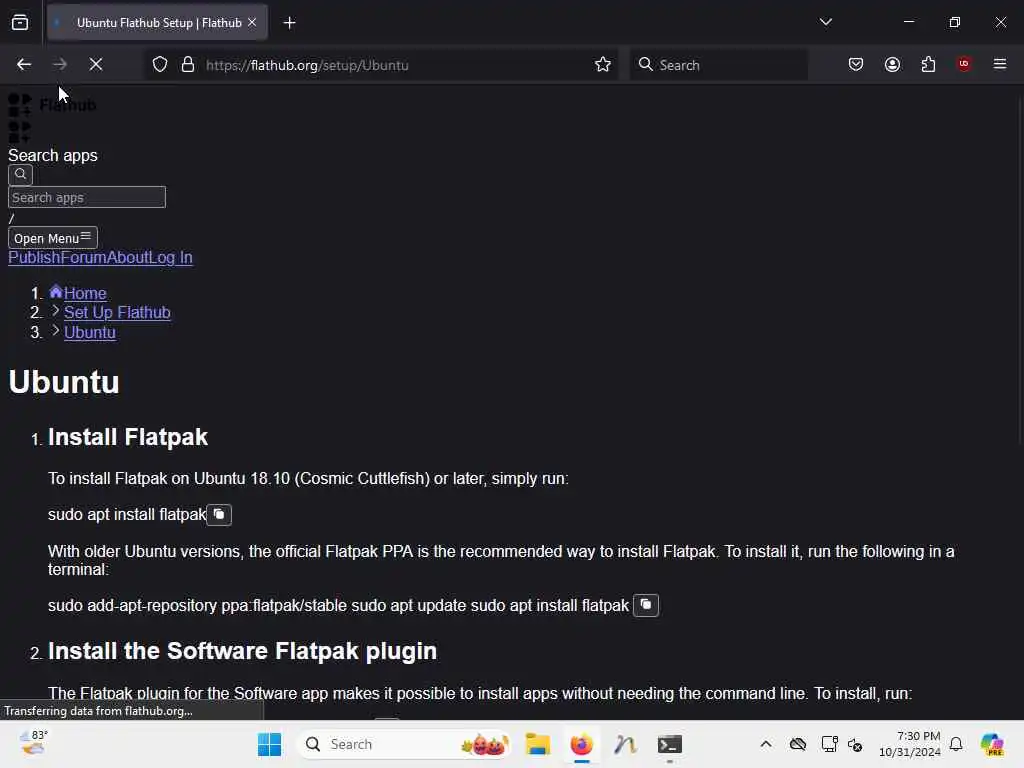Follow the About link
This screenshot has width=1024, height=768.
pos(127,258)
